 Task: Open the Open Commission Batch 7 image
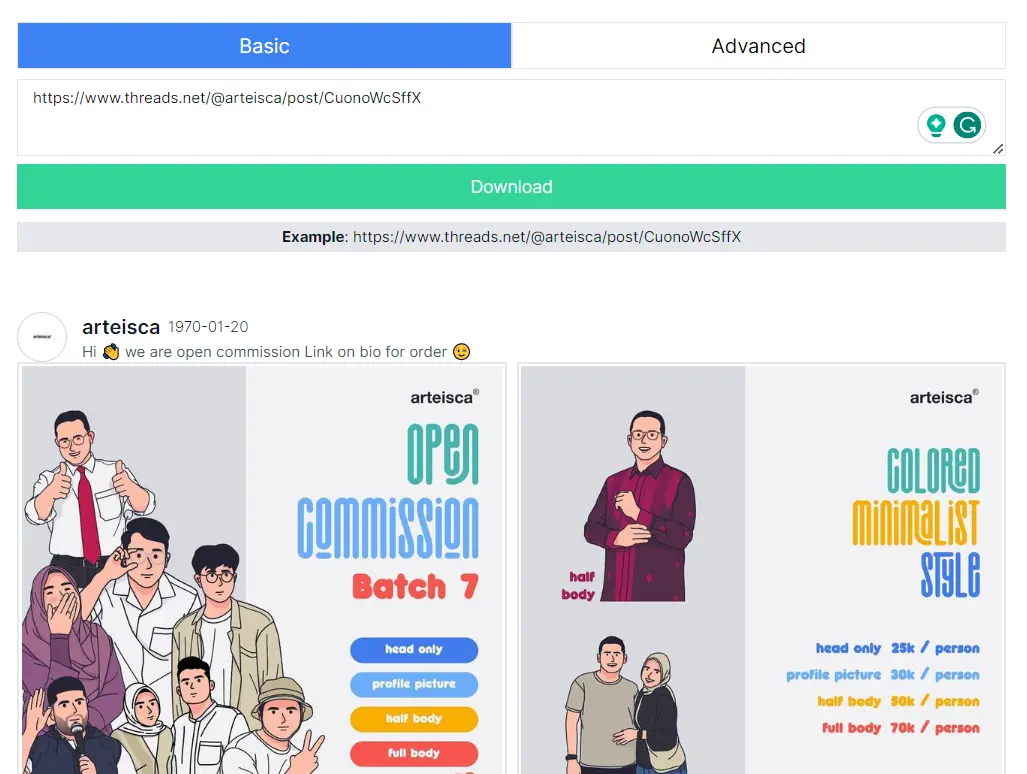pos(262,568)
